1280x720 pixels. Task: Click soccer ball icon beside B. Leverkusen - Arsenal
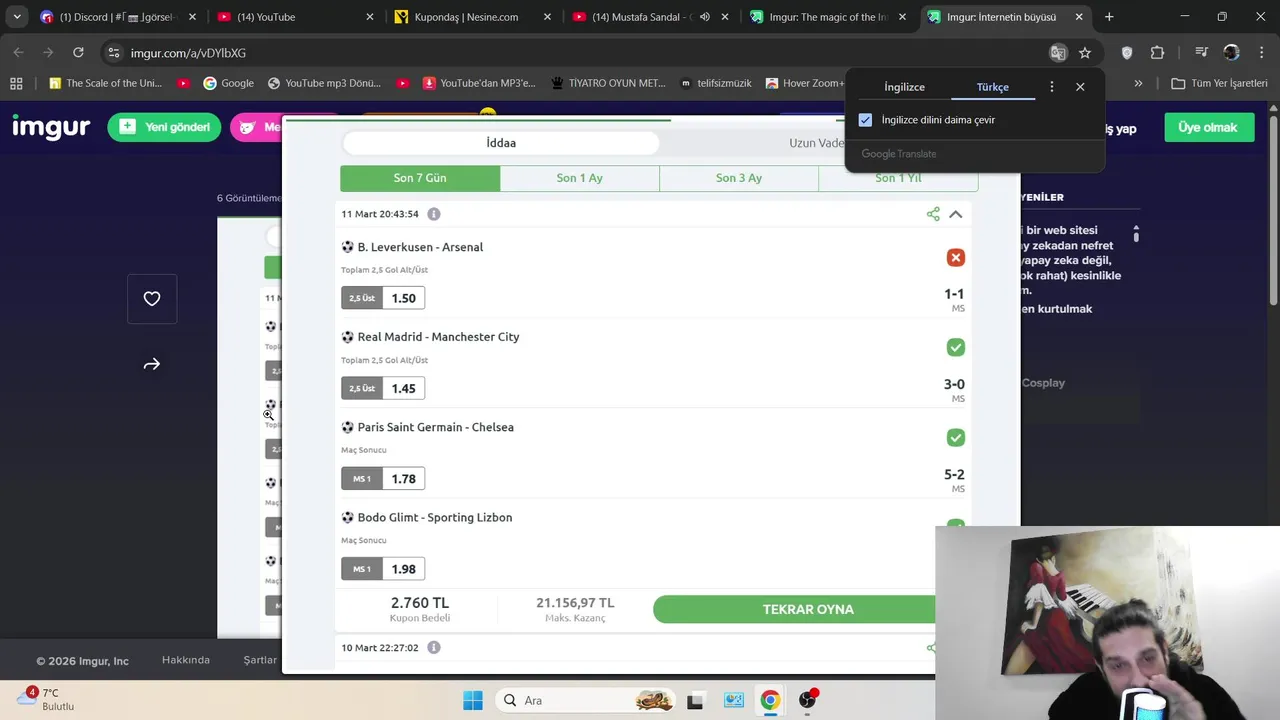tap(348, 247)
